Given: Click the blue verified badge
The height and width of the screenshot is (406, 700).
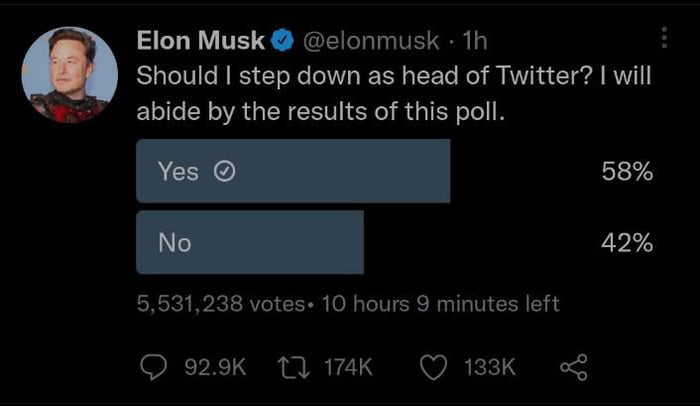Looking at the screenshot, I should click(283, 41).
